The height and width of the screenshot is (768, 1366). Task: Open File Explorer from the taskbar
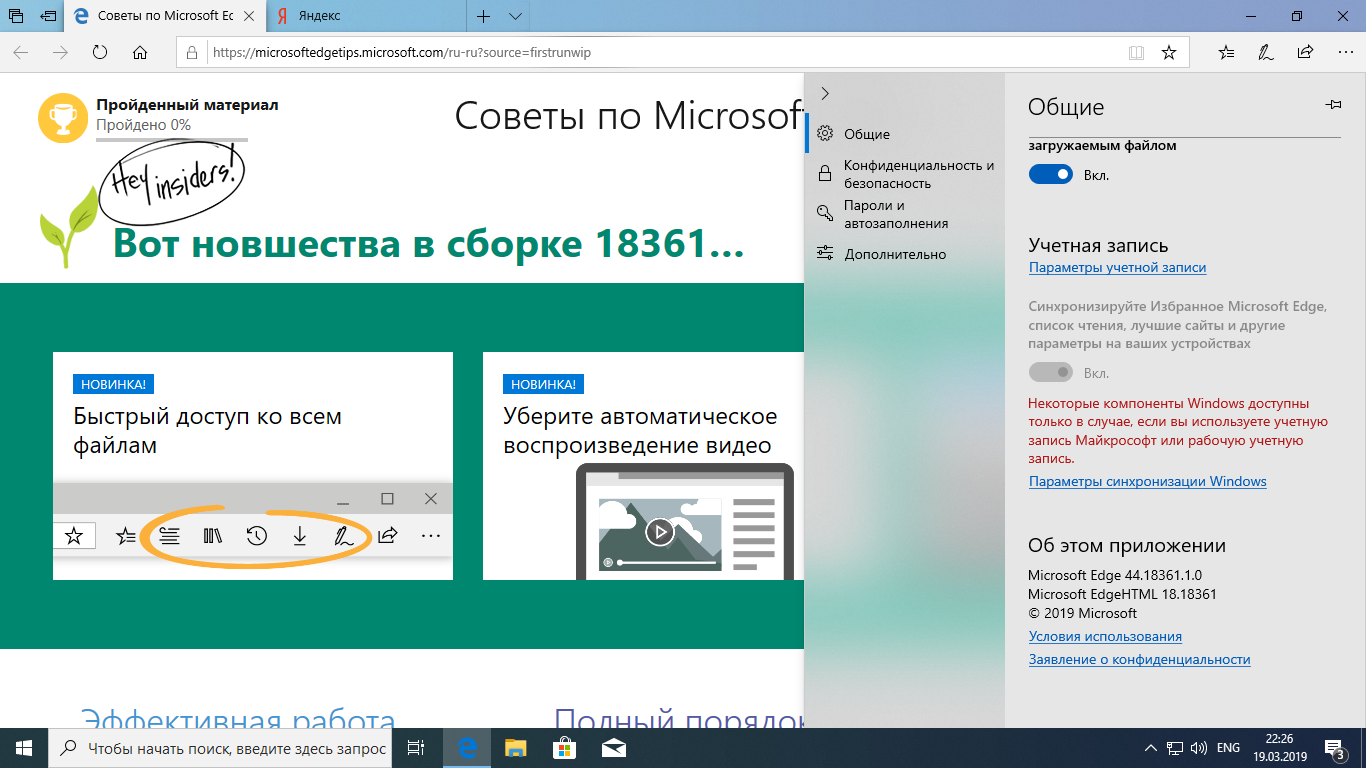(515, 748)
